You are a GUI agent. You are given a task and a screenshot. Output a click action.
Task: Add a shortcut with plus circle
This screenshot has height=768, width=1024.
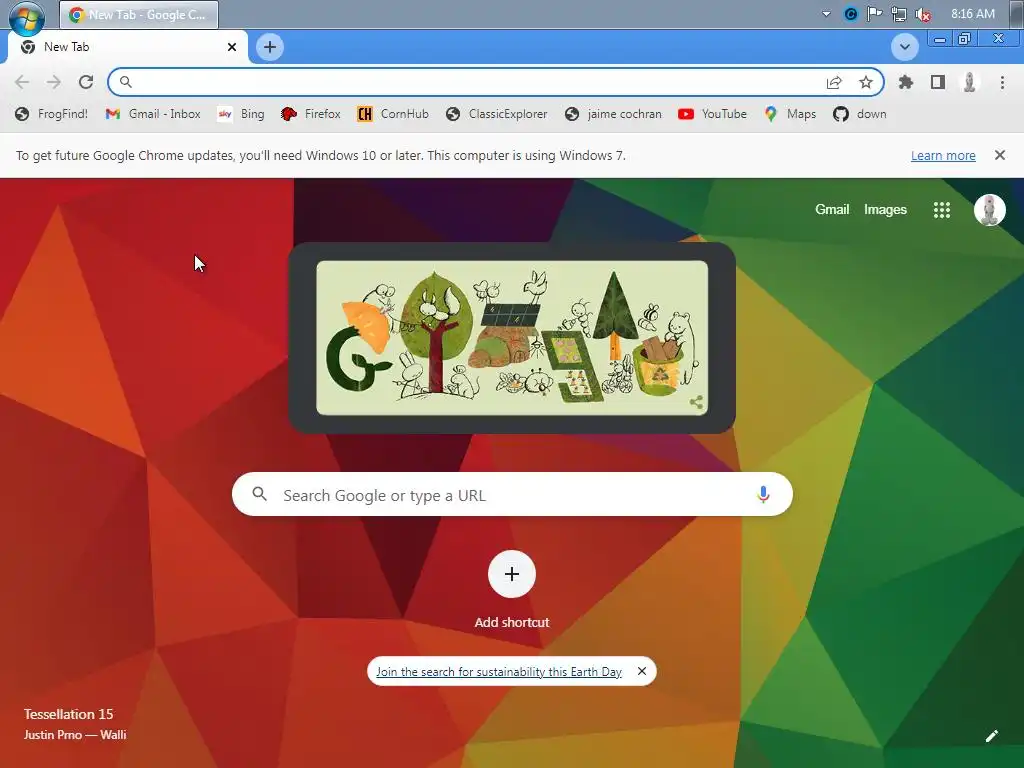(x=512, y=574)
